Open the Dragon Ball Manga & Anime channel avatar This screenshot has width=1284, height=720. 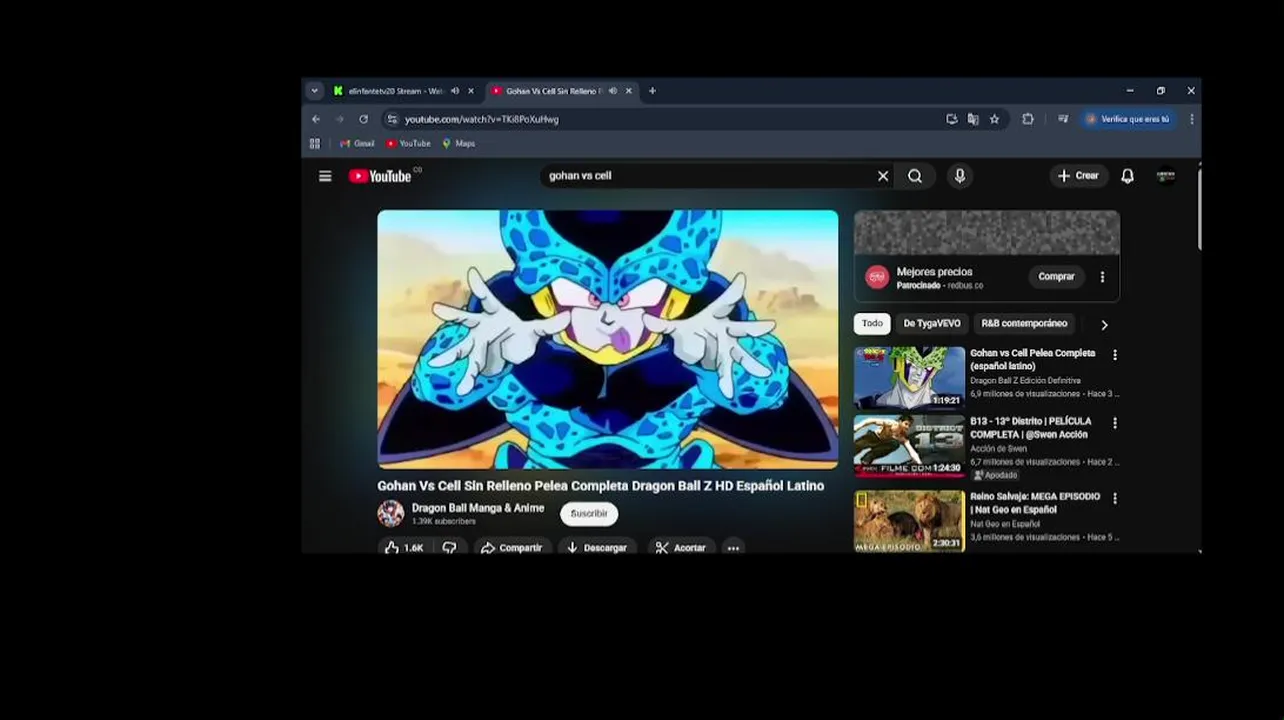[391, 514]
